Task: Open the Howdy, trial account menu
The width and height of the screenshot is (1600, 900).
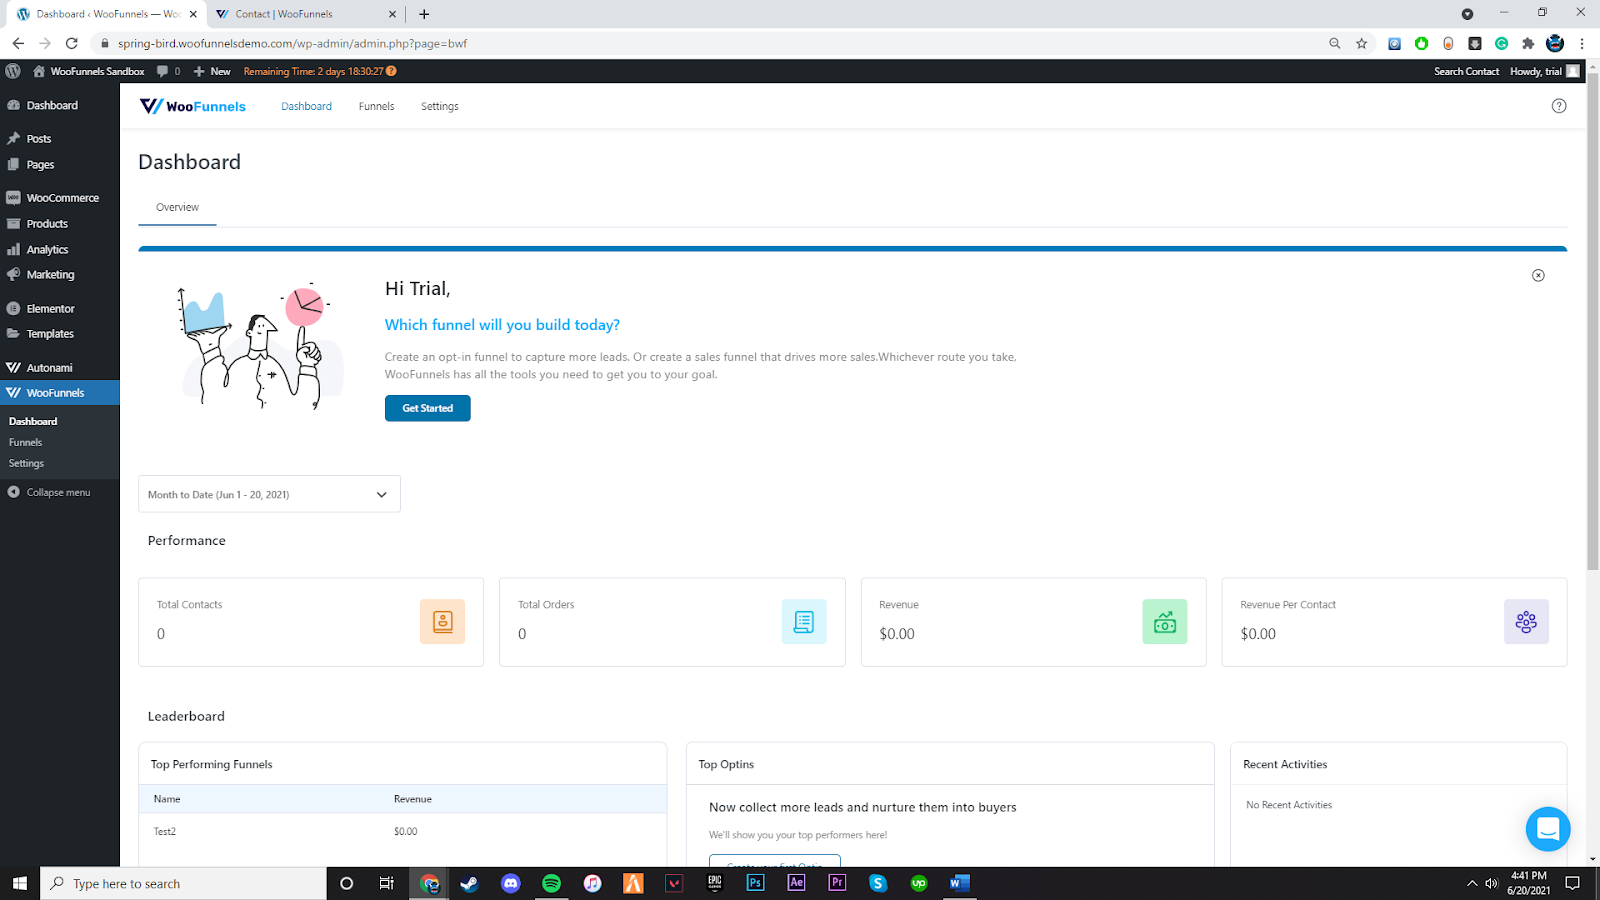Action: pos(1544,71)
